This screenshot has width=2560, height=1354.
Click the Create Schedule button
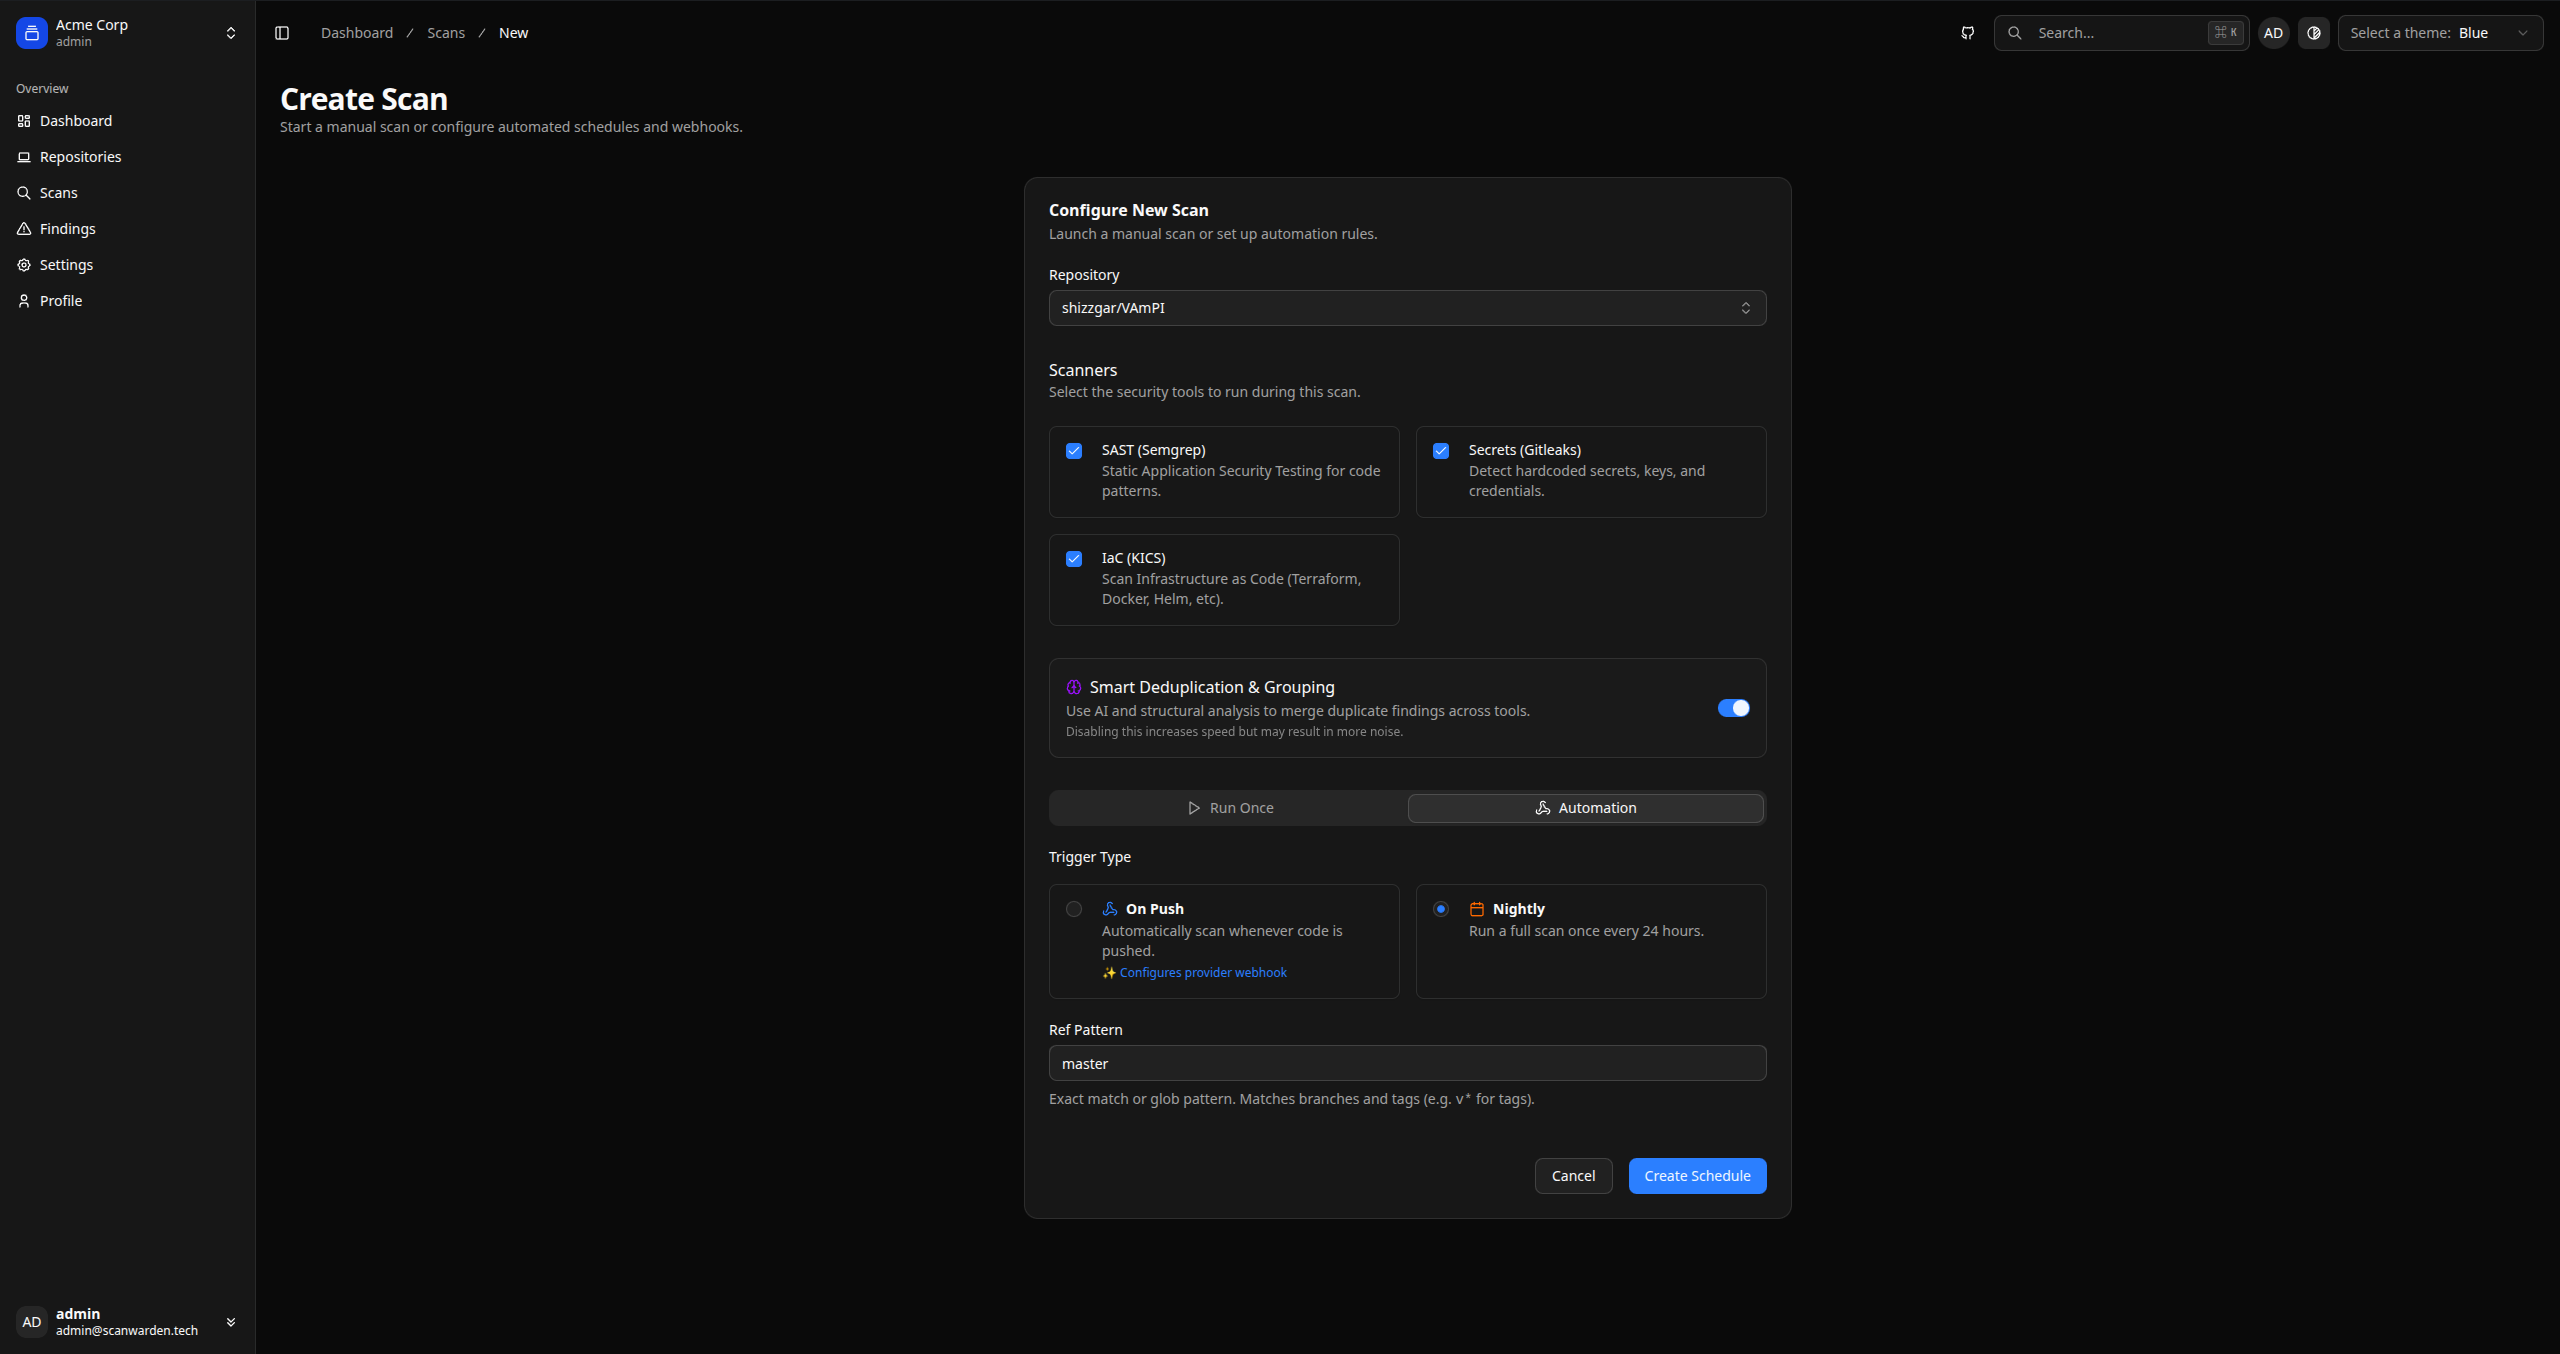[1696, 1176]
